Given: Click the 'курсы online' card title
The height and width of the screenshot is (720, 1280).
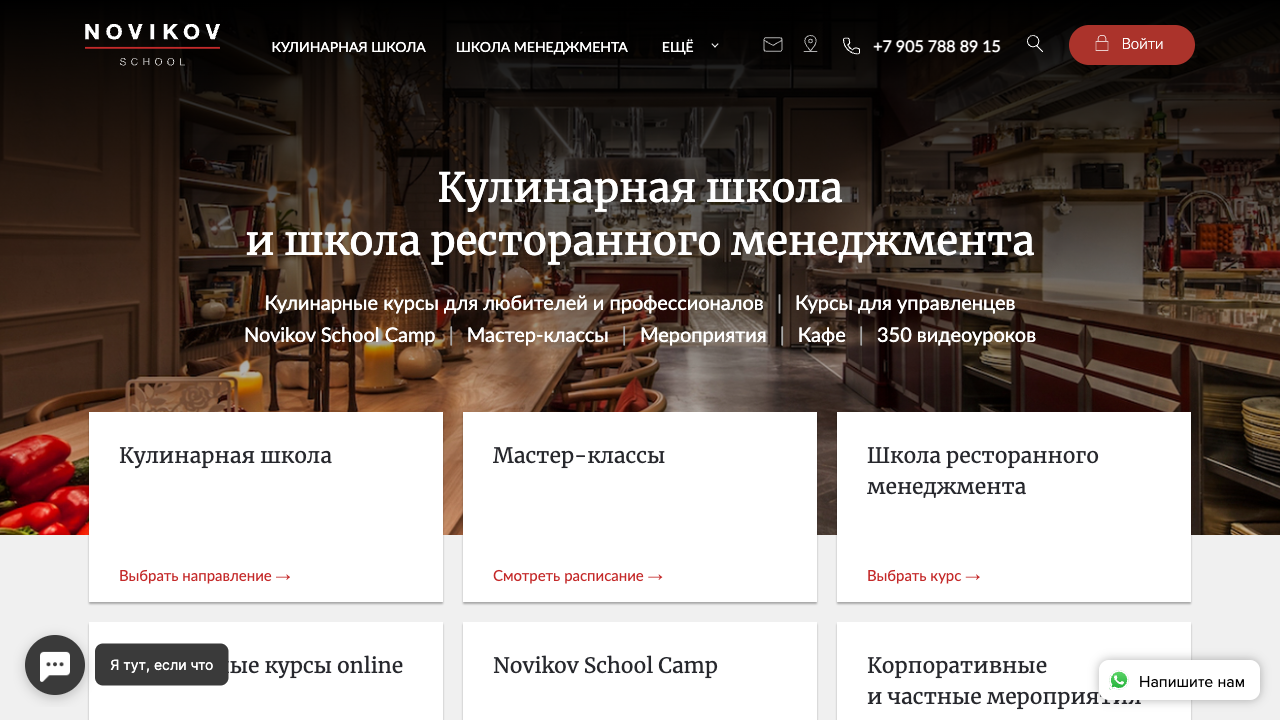Looking at the screenshot, I should tap(316, 665).
